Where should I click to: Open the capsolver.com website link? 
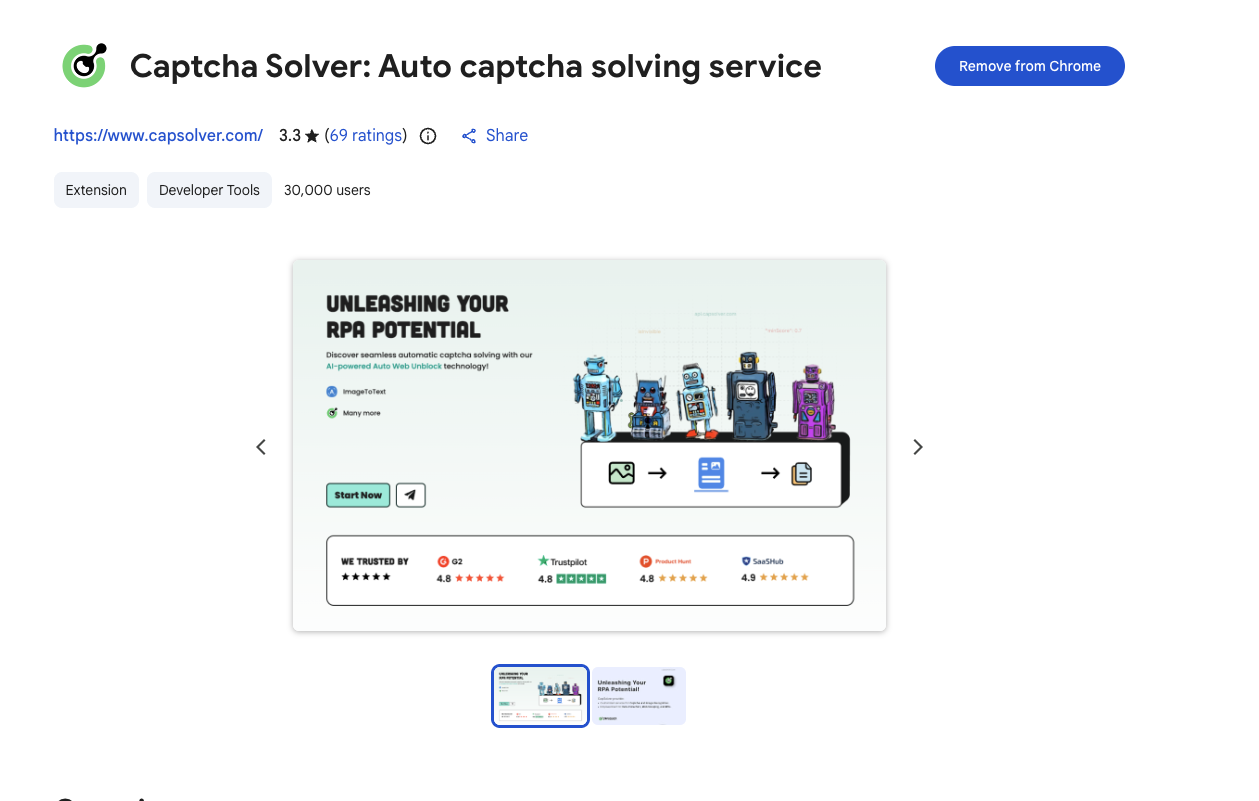[x=158, y=136]
